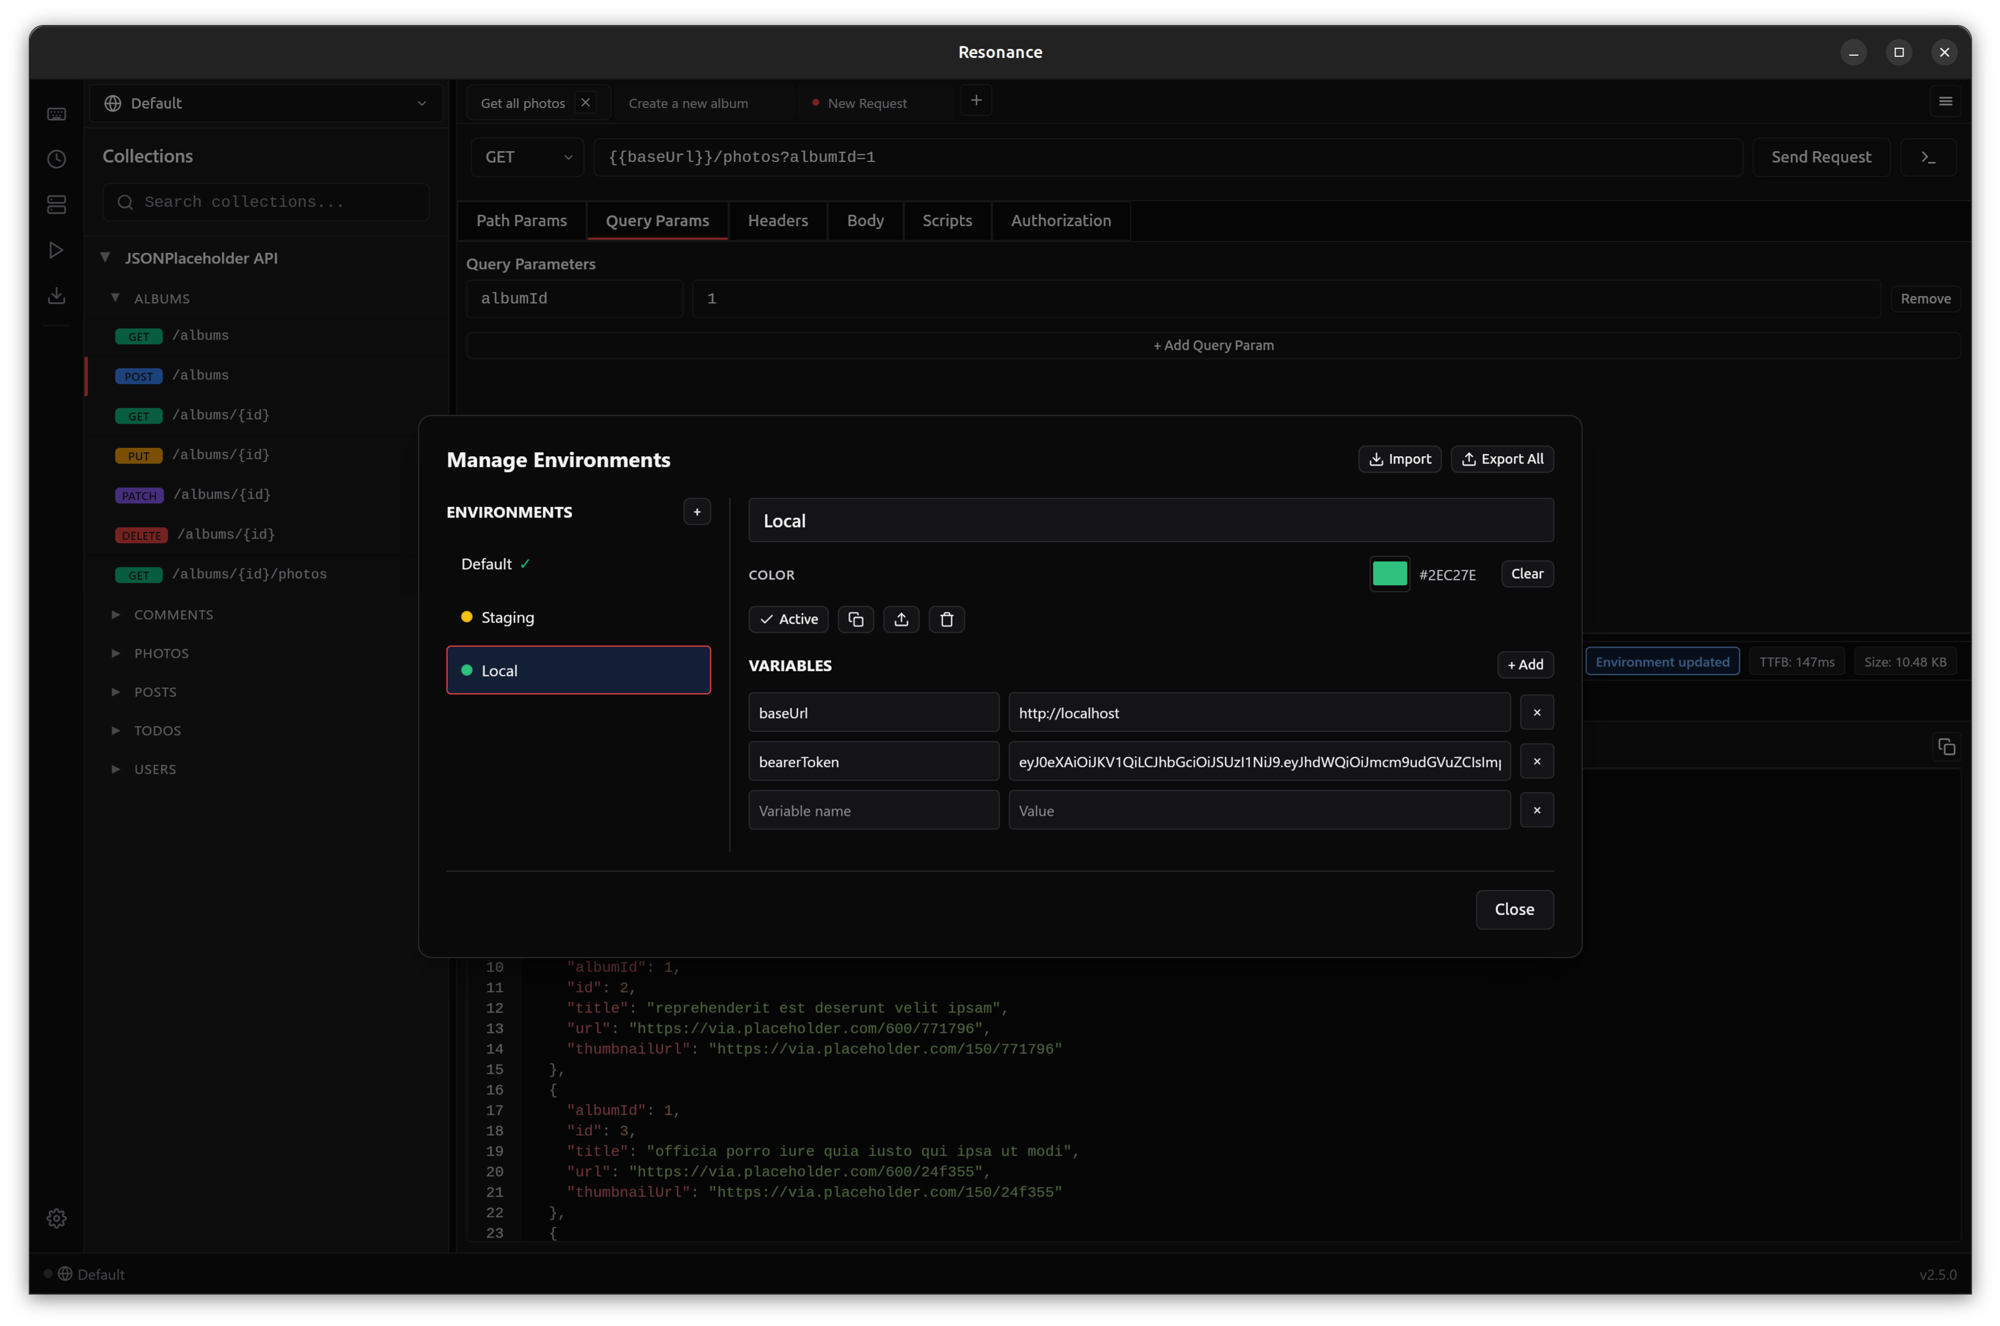Open PATCH /albums/{id} request
Image resolution: width=2000 pixels, height=1326 pixels.
267,495
